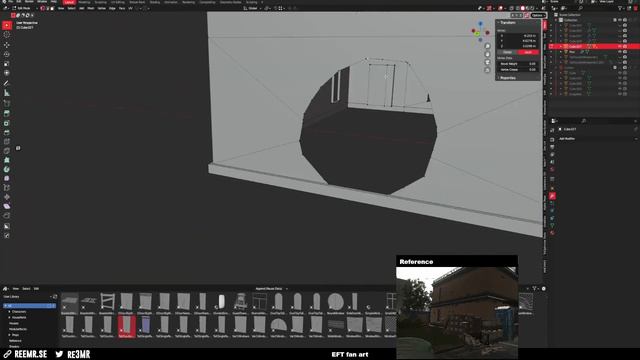Enable vertex select mode
Viewport: 640px width, 360px height.
coord(42,8)
